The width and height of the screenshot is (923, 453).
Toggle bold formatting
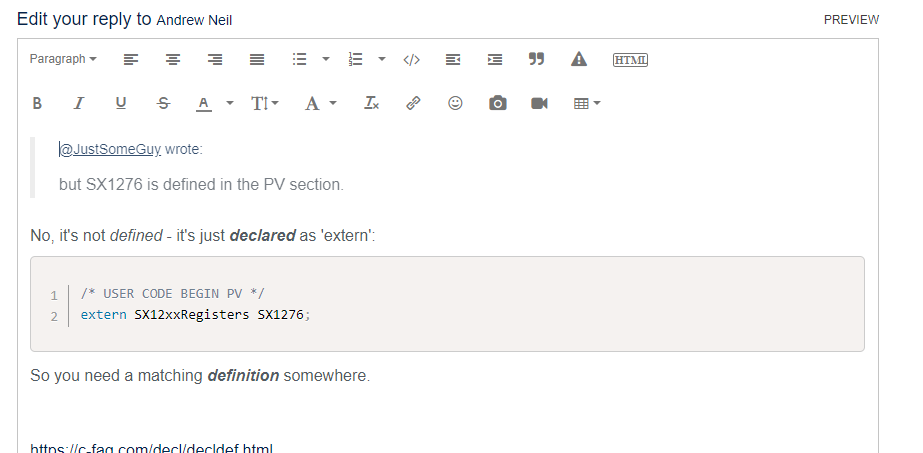pyautogui.click(x=37, y=103)
